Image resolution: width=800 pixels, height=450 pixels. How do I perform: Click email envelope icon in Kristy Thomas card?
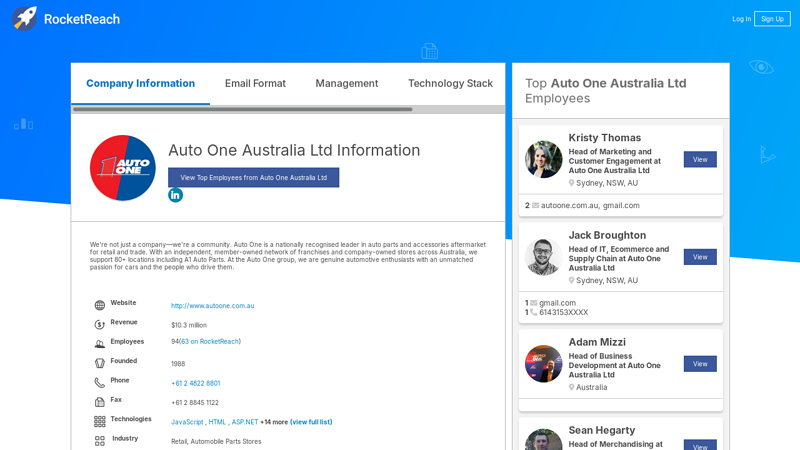coord(535,205)
